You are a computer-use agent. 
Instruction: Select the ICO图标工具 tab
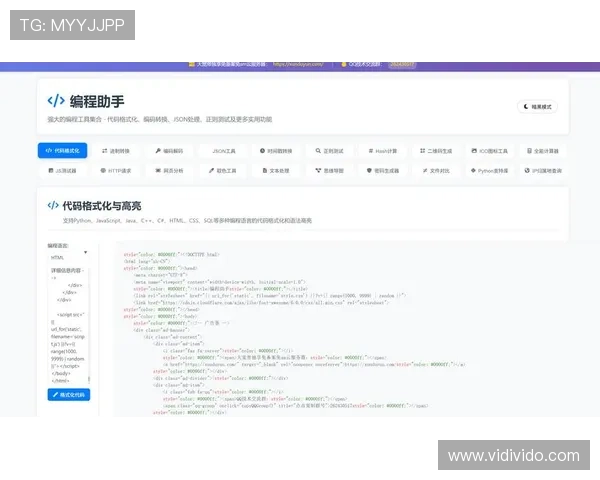coord(489,151)
